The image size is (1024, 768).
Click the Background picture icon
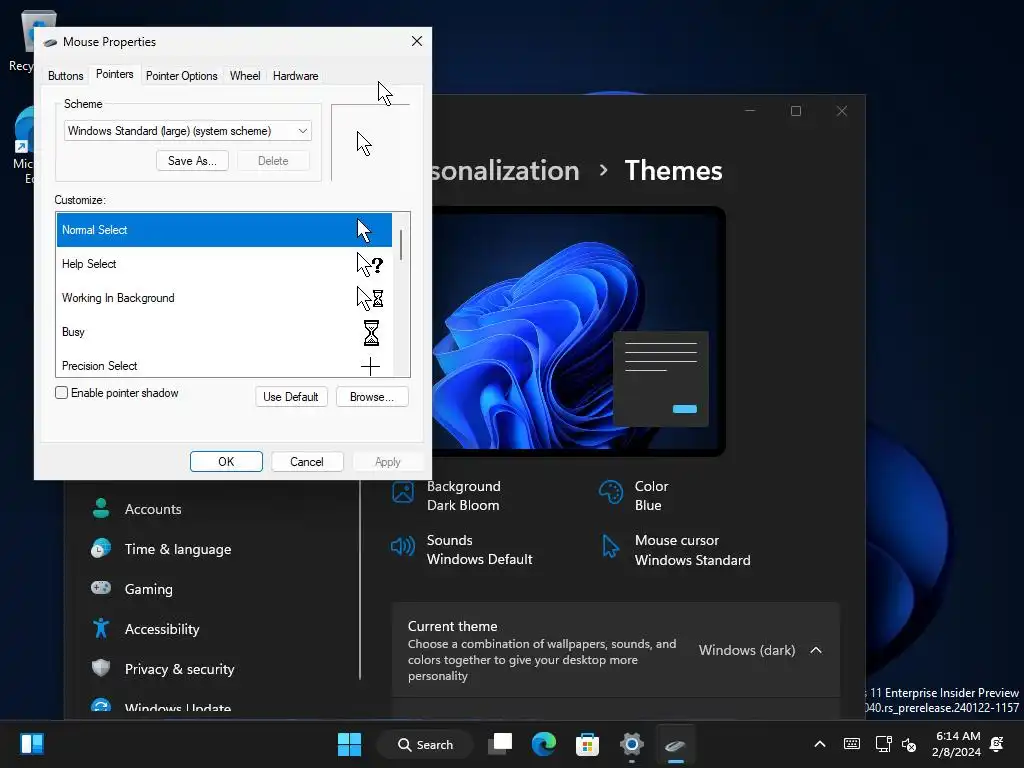(x=403, y=492)
